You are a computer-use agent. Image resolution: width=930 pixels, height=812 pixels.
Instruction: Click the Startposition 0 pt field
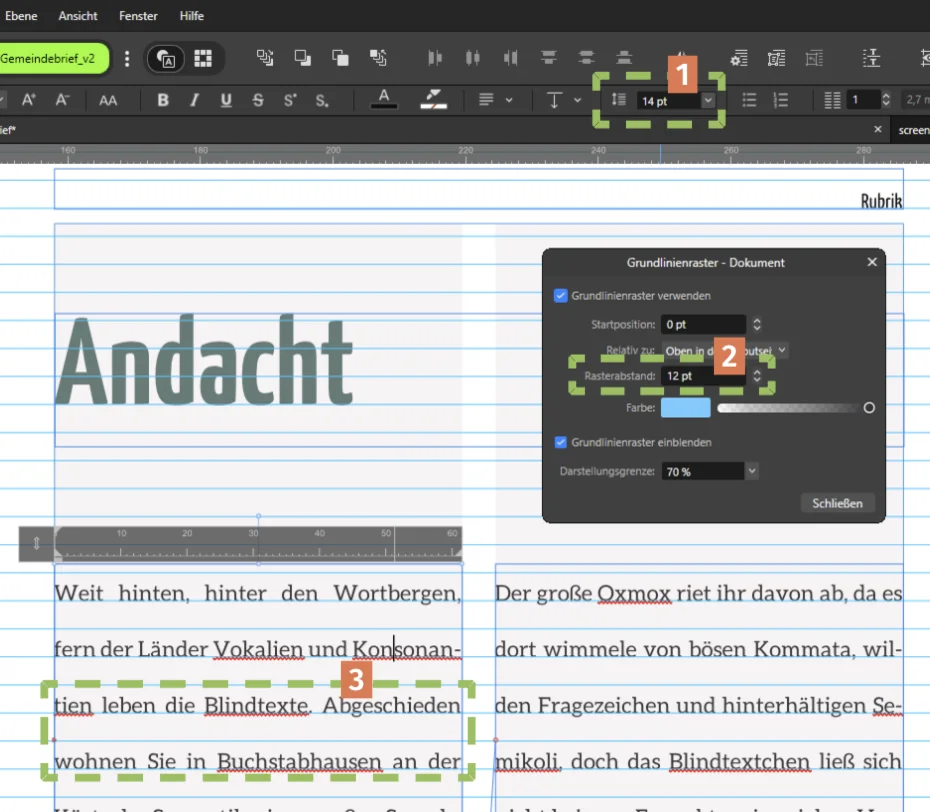(703, 324)
